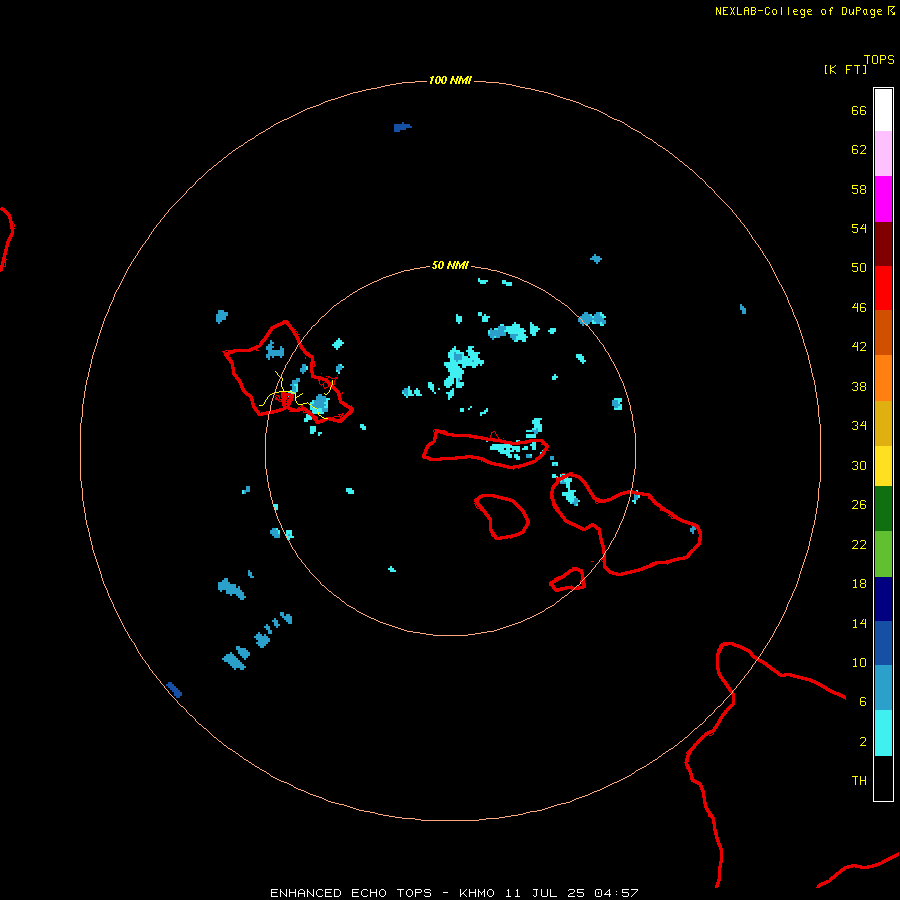Click the legend value 10

point(859,662)
